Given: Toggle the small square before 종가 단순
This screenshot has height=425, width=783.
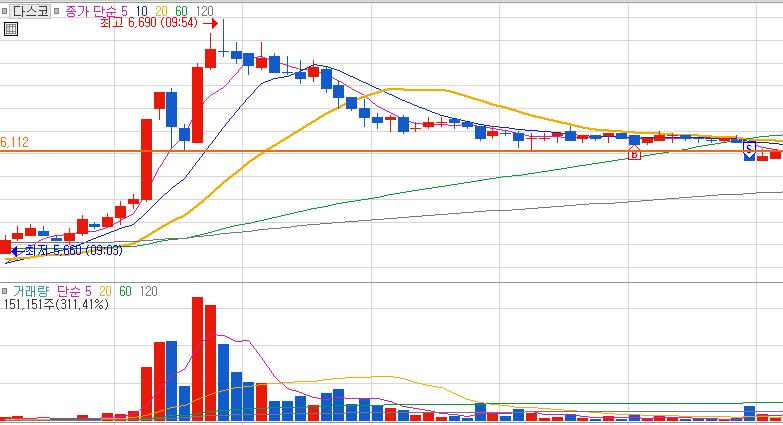Looking at the screenshot, I should tap(56, 11).
